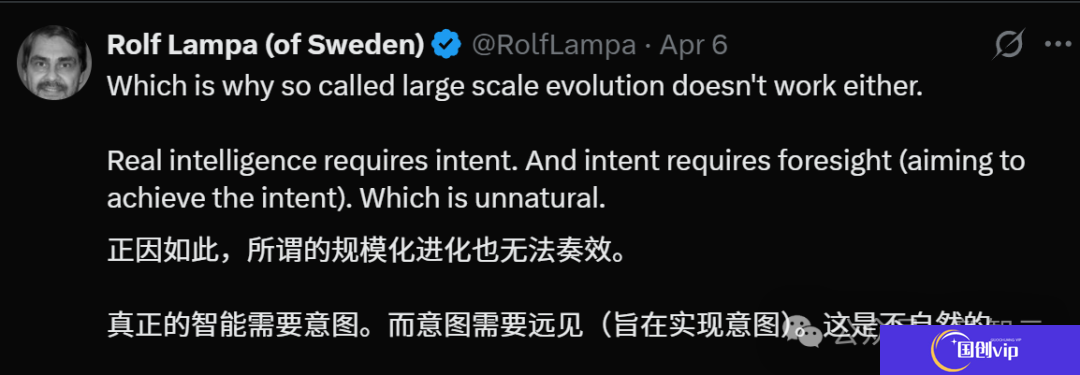Open Rolf Lampa's profile avatar photo
This screenshot has height=375, width=1080.
(54, 63)
